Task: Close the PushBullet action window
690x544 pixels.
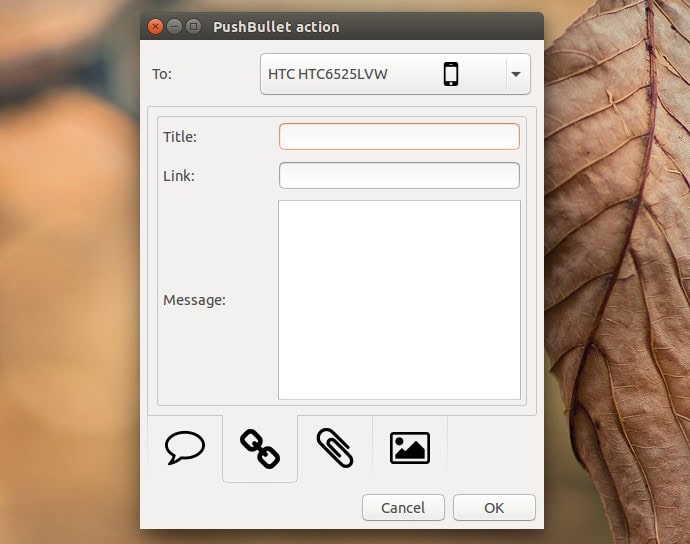Action: click(155, 27)
